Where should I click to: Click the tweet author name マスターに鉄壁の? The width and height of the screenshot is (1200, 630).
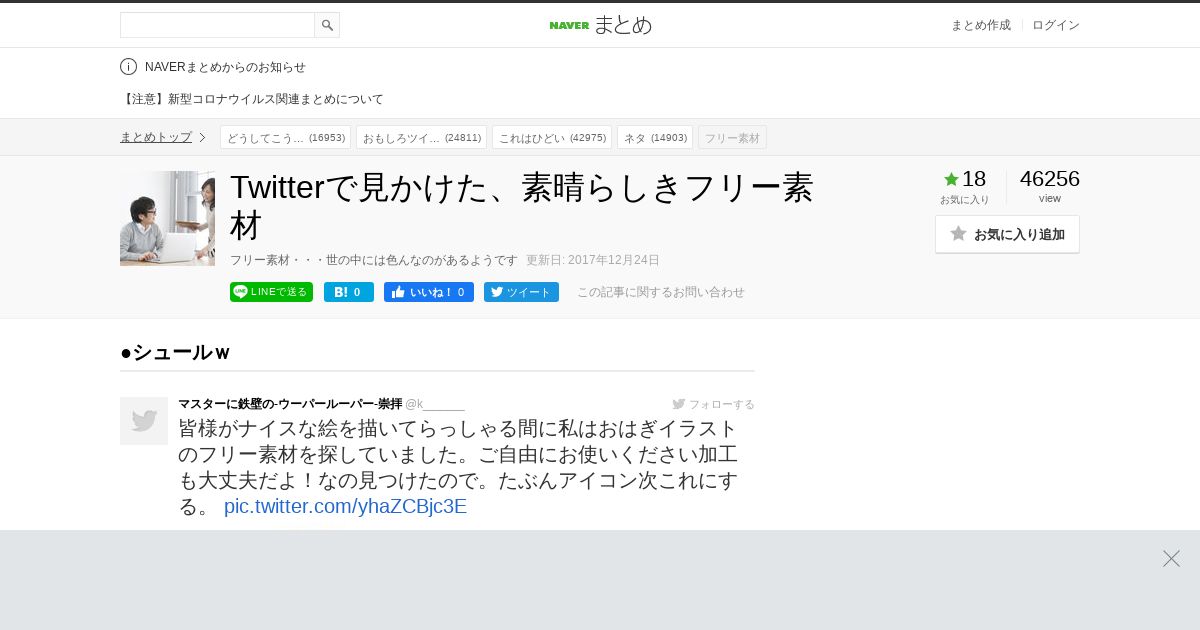[x=290, y=404]
